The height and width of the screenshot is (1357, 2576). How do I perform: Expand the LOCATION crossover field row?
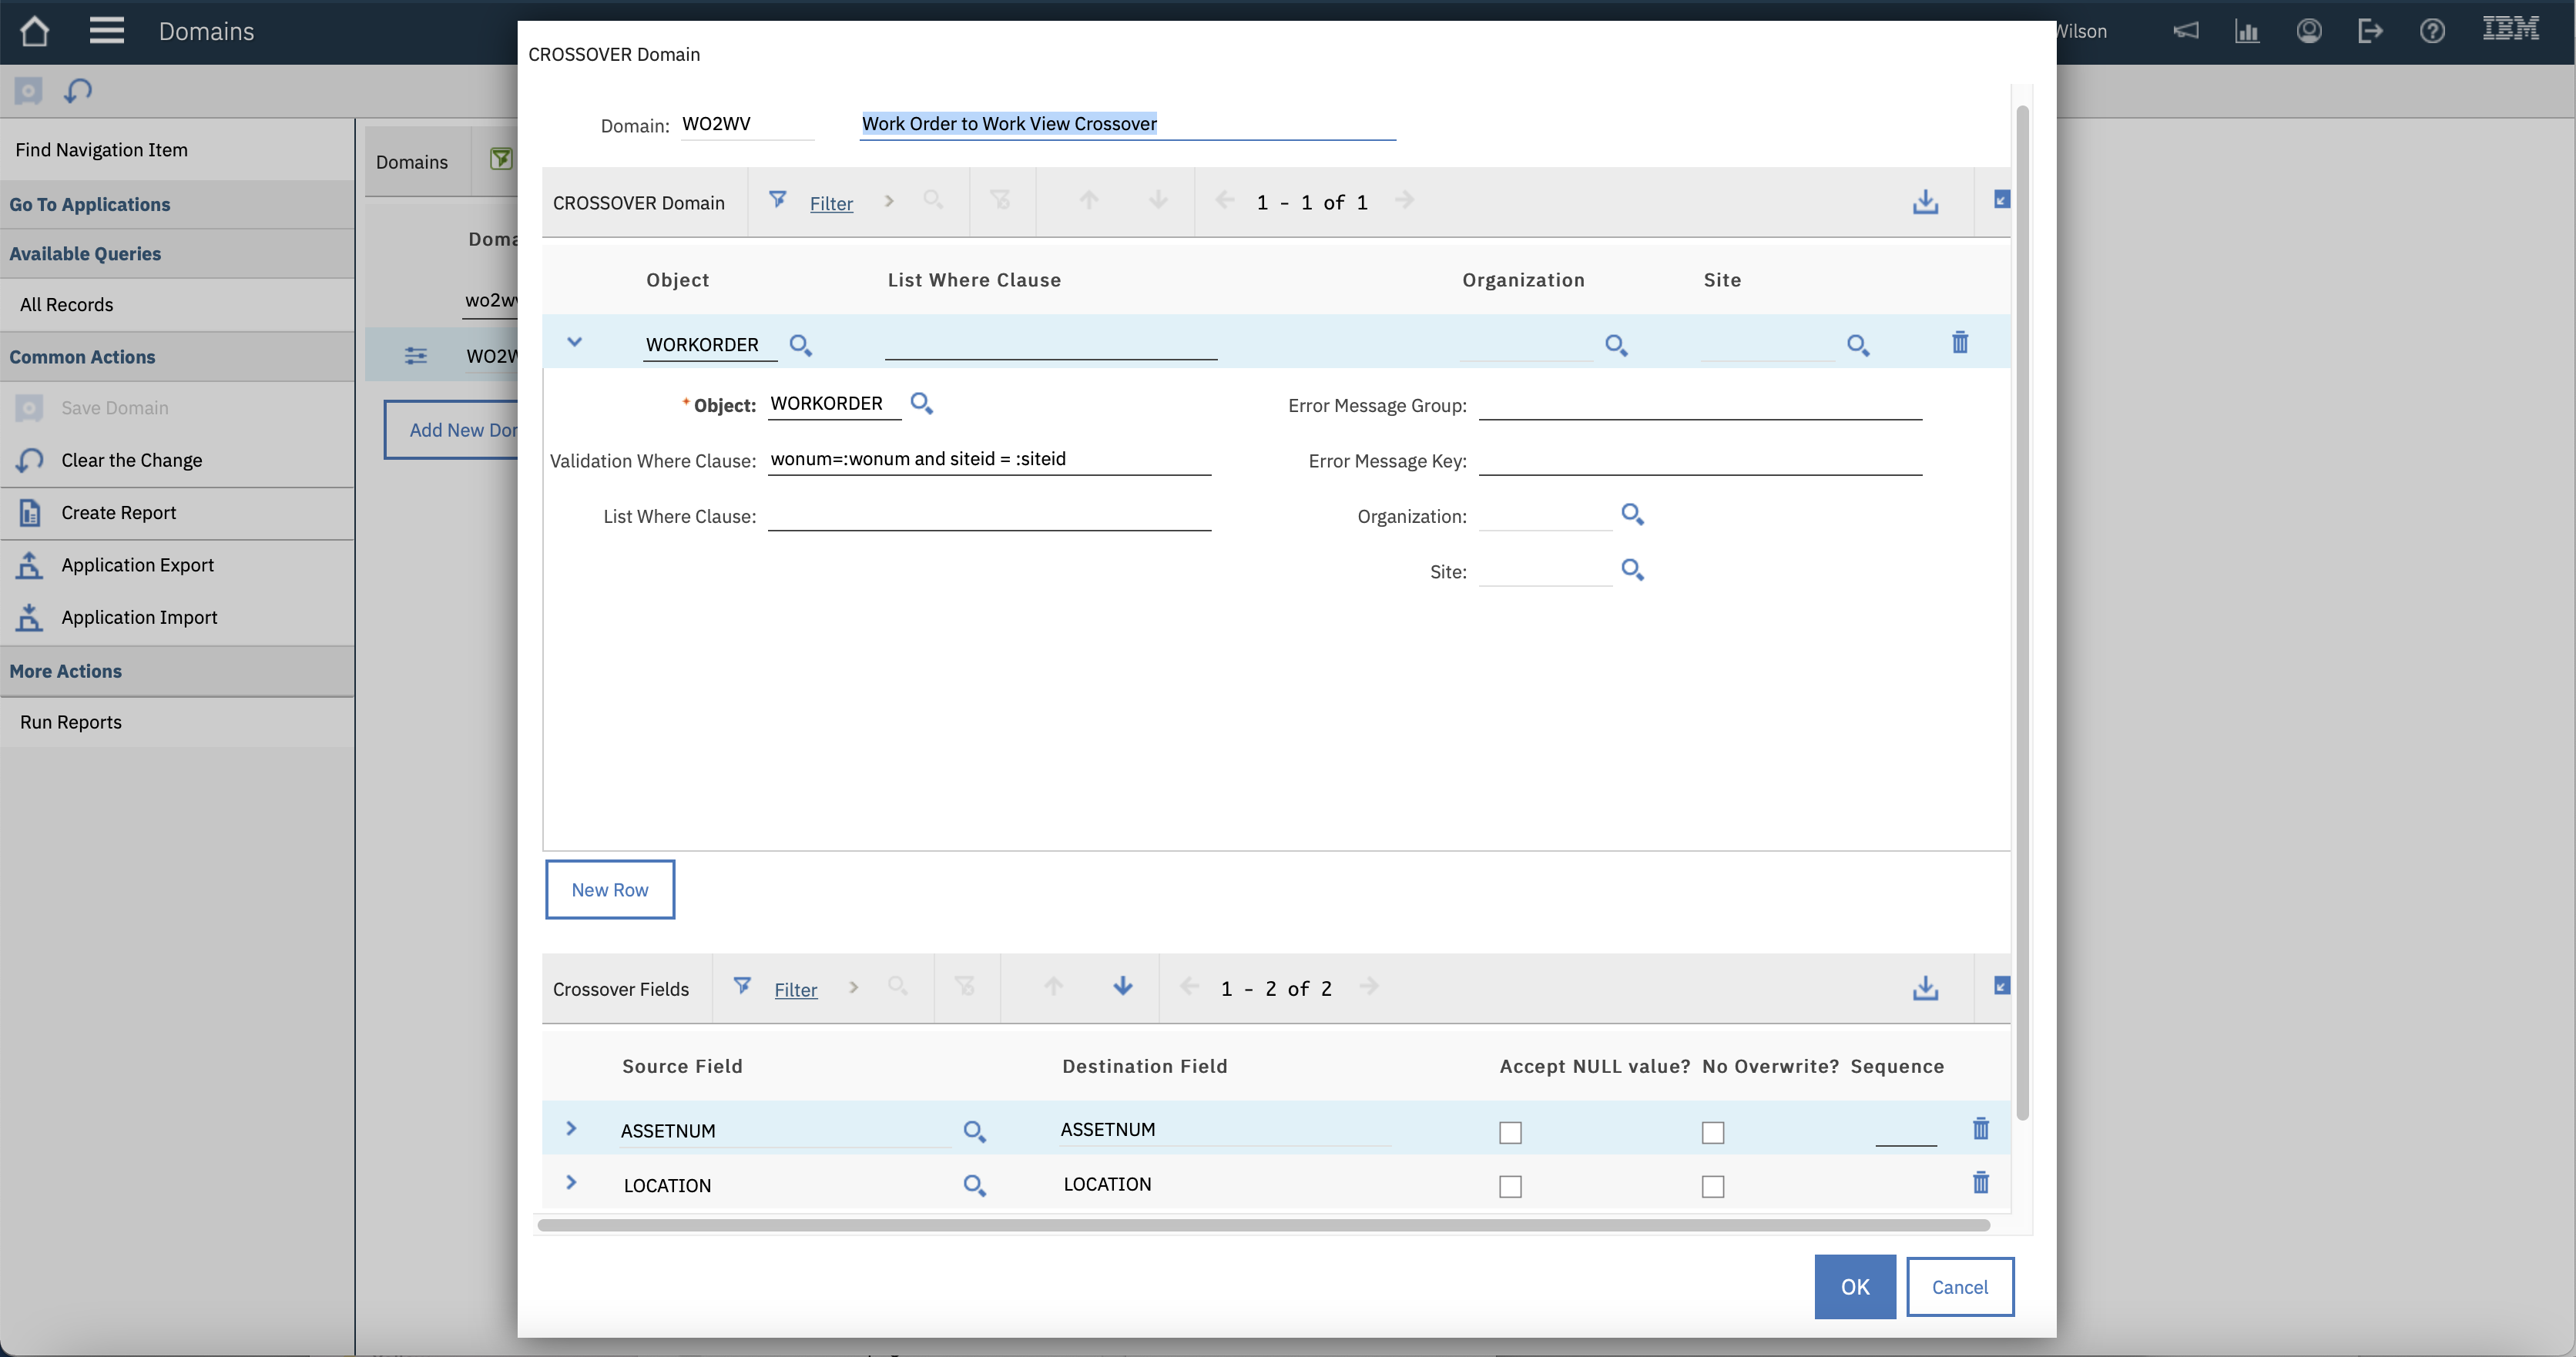click(571, 1183)
